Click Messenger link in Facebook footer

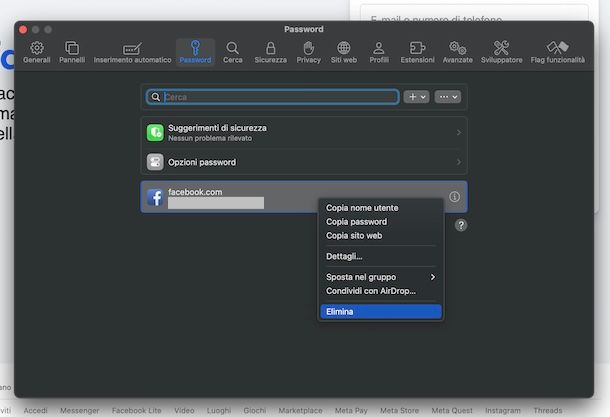pos(79,410)
